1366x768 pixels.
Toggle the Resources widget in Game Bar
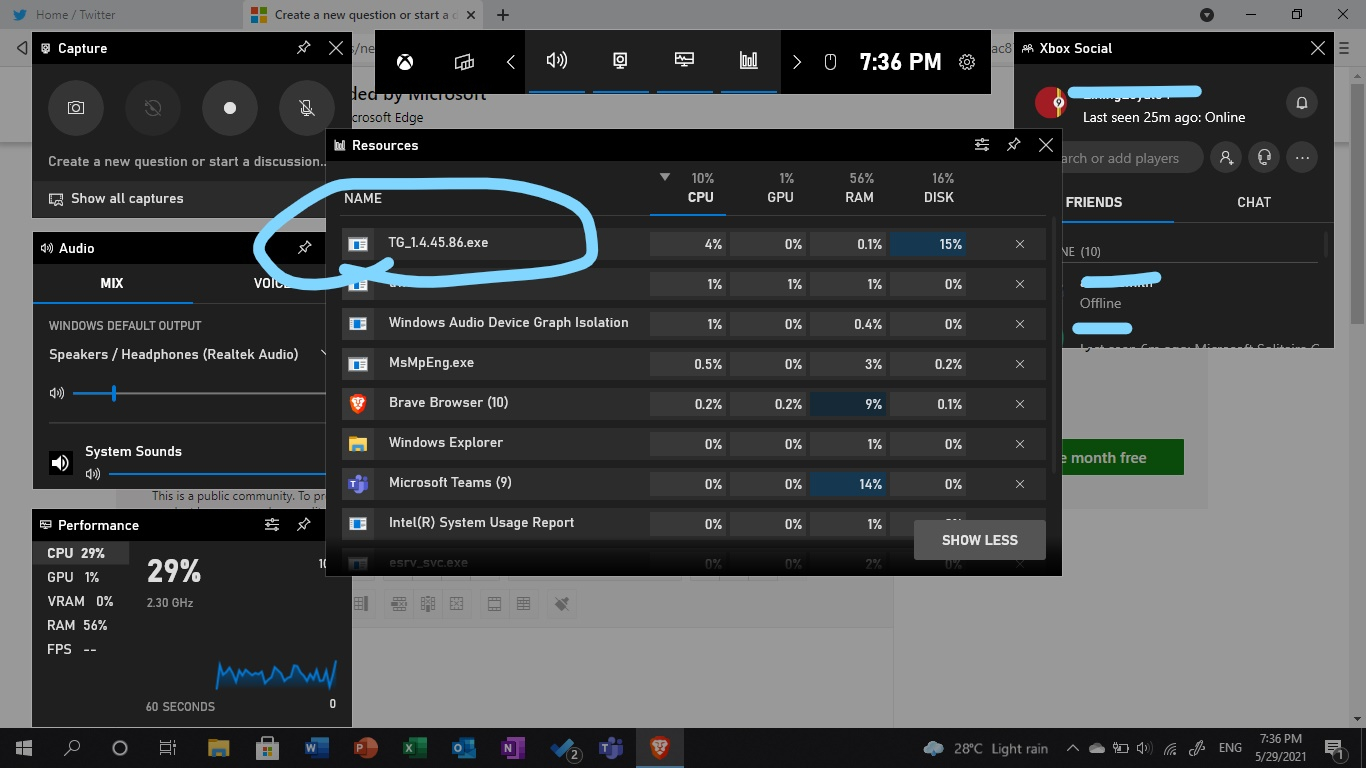pyautogui.click(x=748, y=61)
